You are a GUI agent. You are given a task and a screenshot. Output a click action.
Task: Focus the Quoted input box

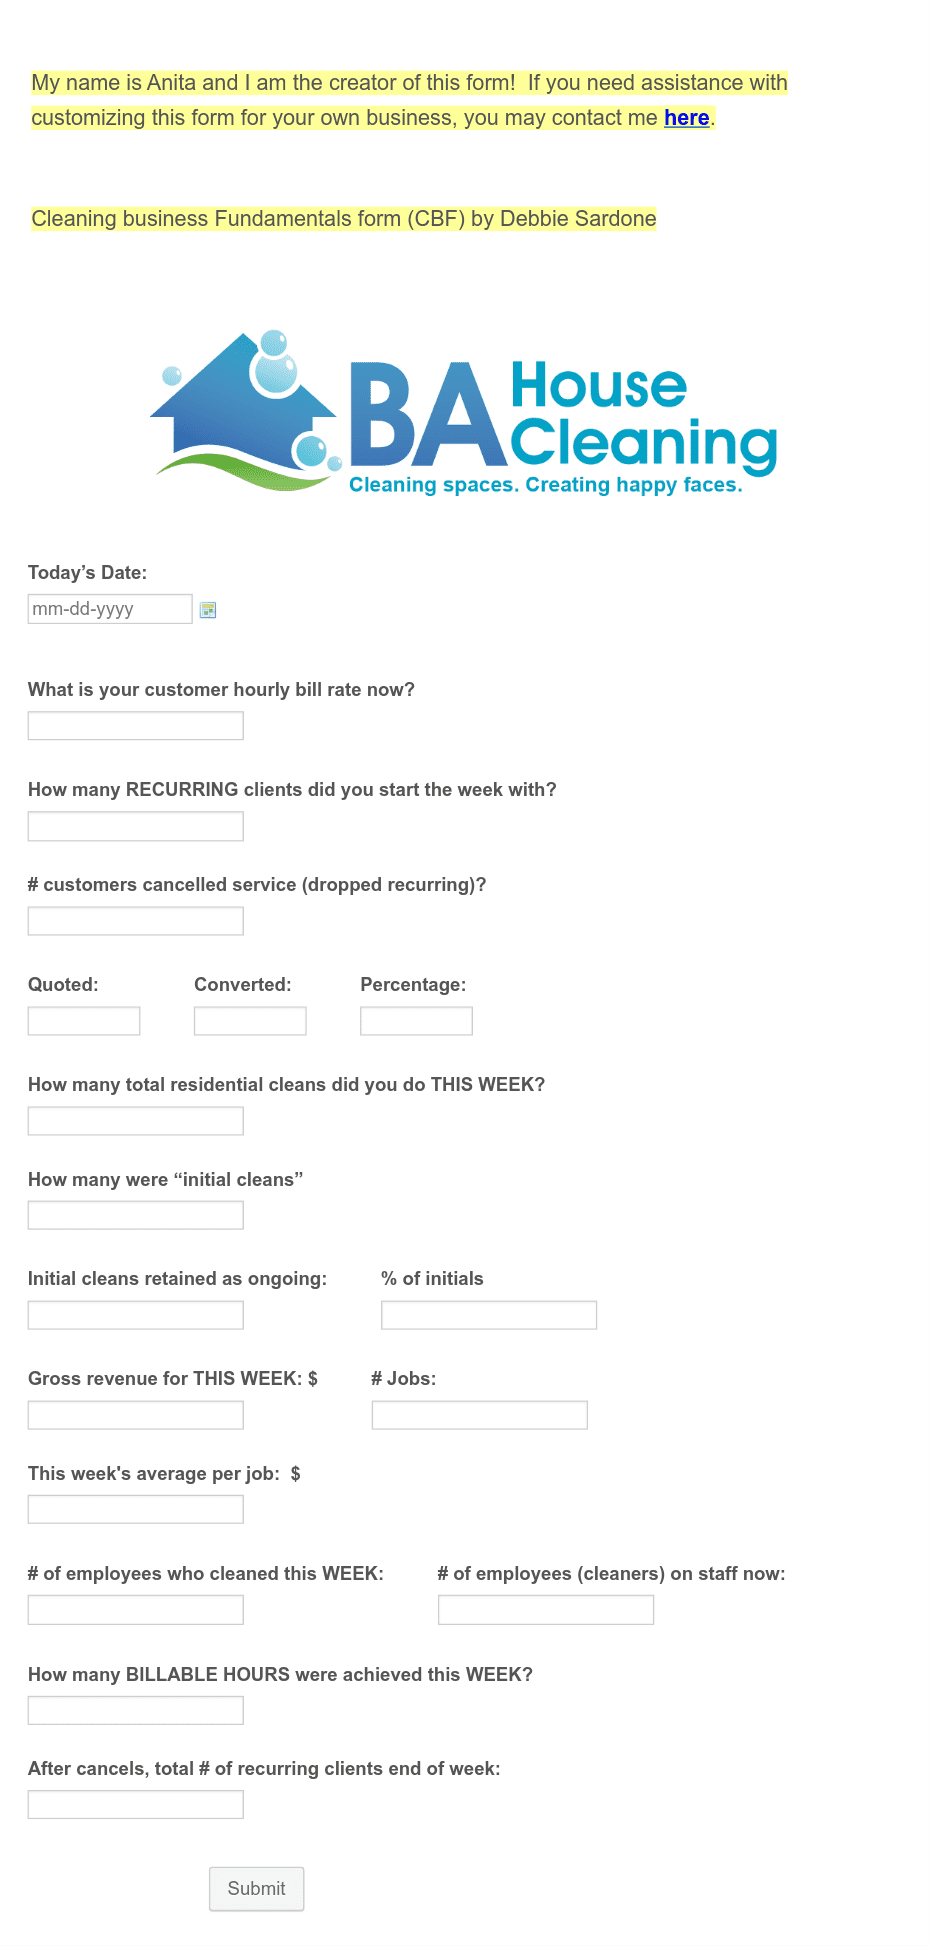click(x=84, y=1021)
